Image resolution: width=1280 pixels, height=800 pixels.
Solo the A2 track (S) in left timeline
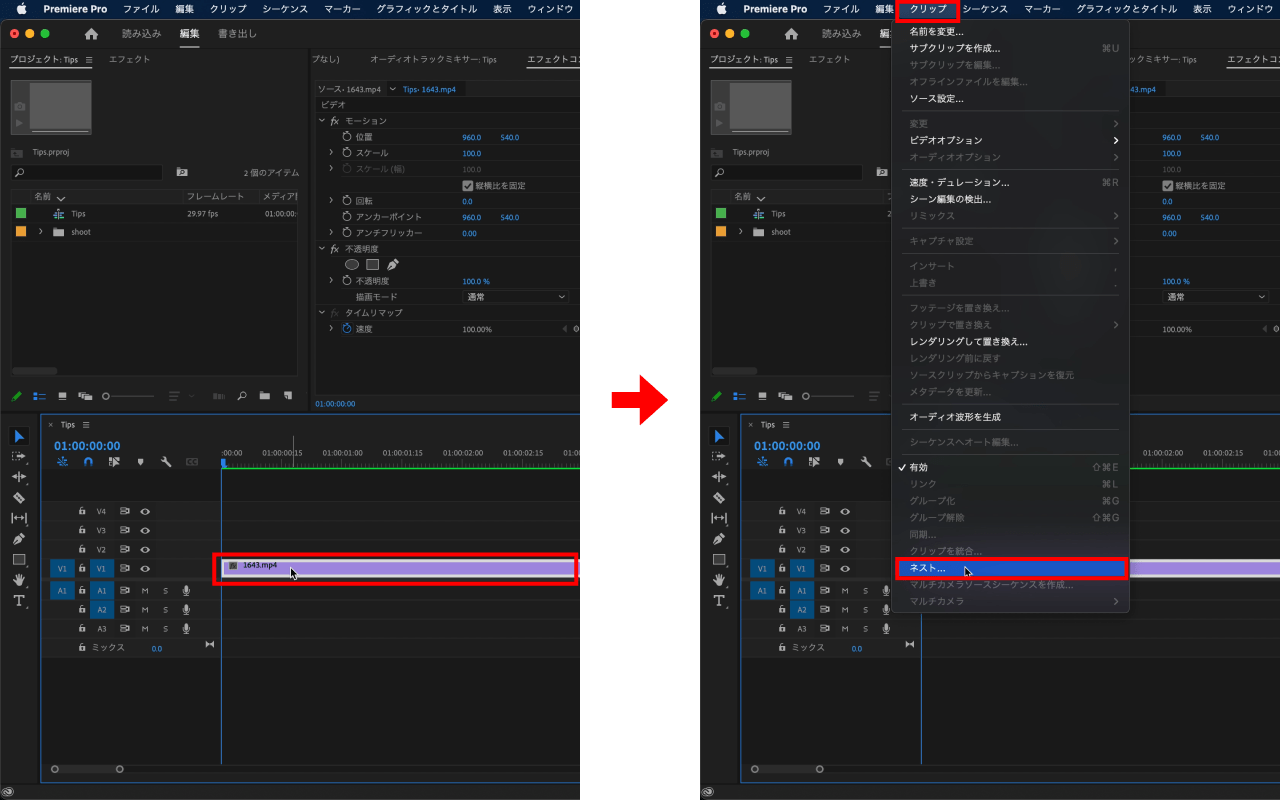[166, 610]
